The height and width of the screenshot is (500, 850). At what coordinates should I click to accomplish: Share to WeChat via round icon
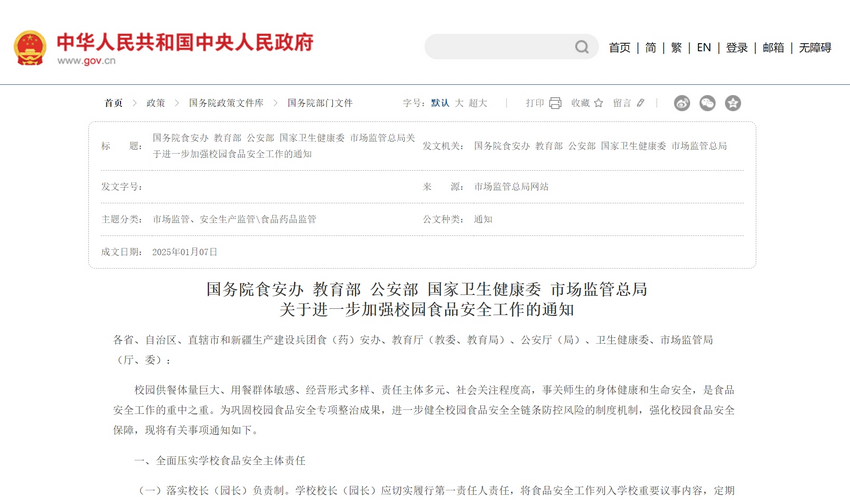(x=707, y=103)
